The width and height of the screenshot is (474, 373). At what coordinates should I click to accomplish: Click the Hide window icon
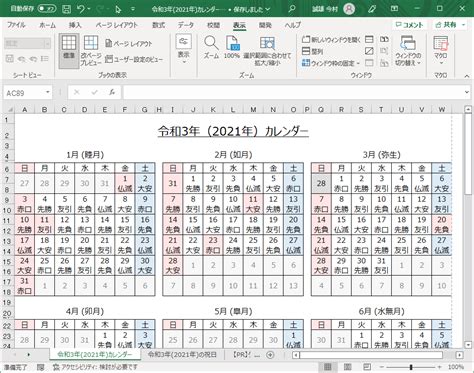pos(369,51)
